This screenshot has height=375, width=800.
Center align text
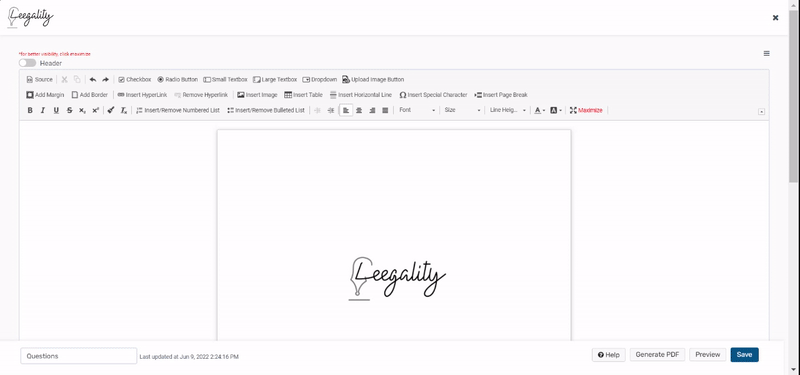point(359,110)
